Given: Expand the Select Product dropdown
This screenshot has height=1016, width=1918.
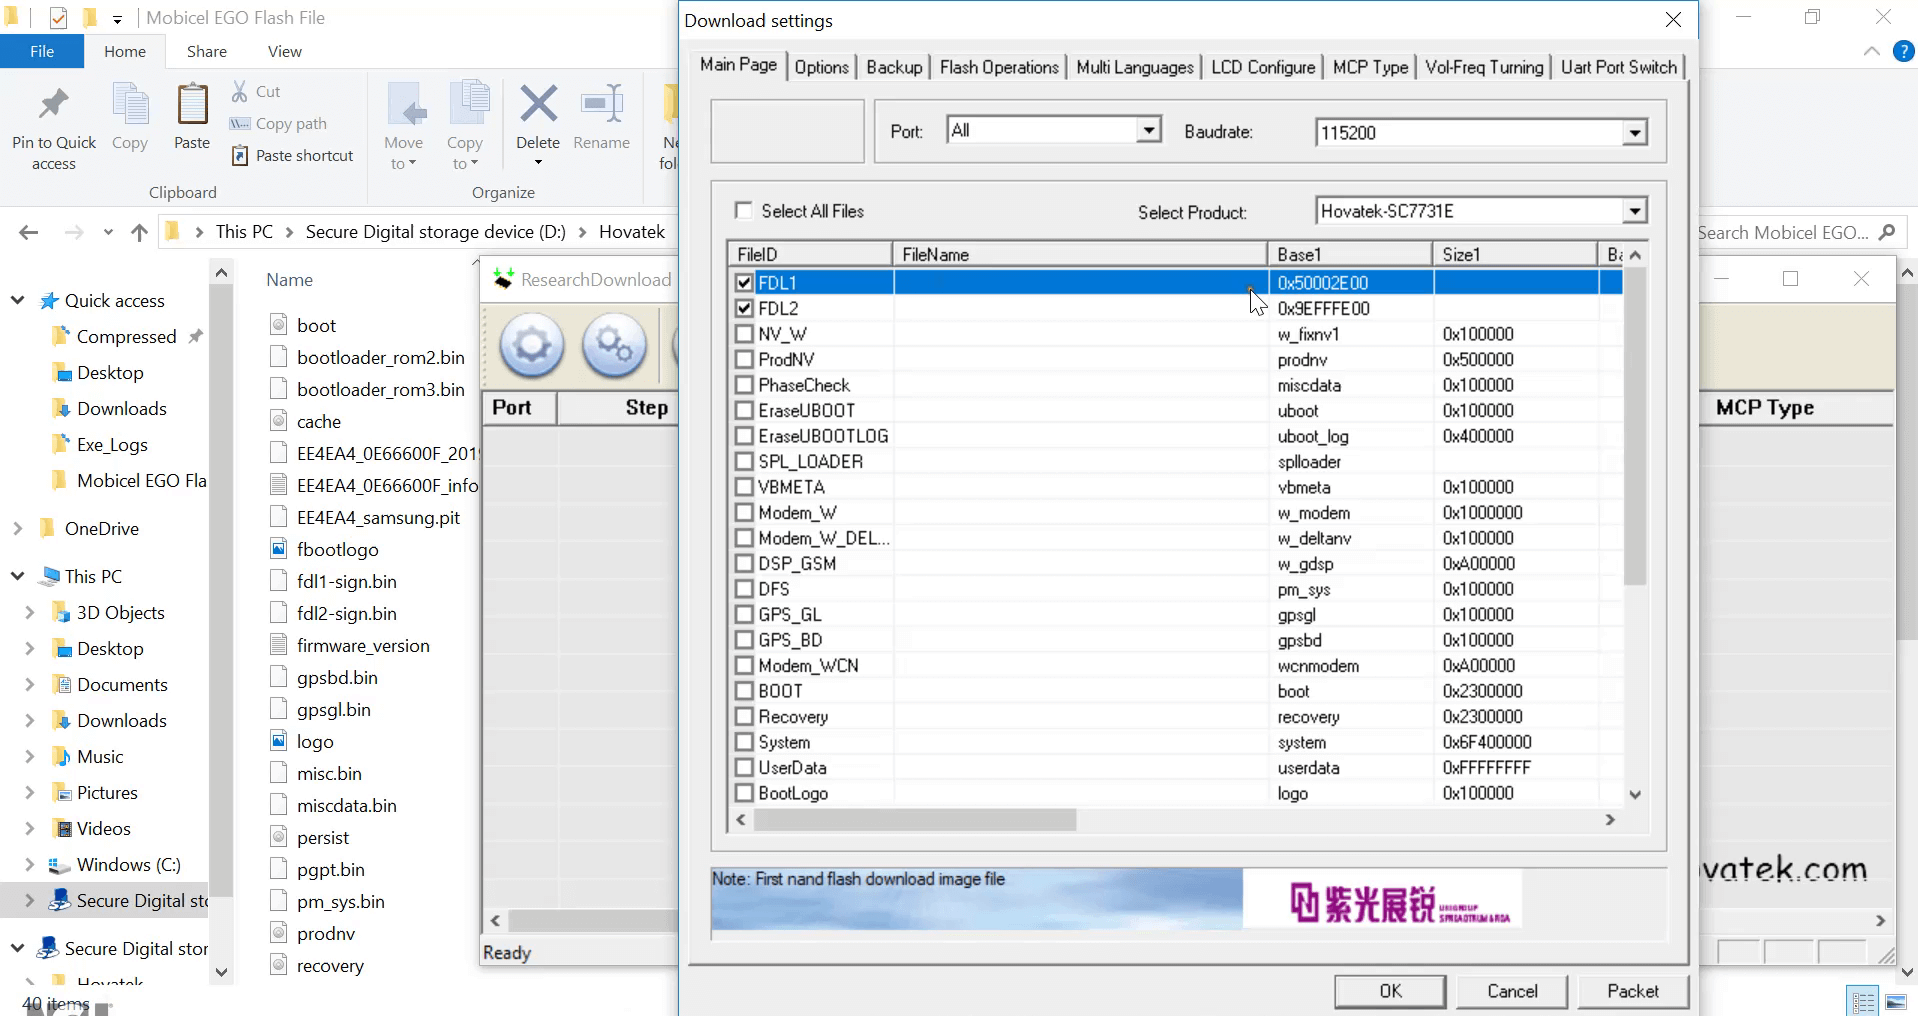Looking at the screenshot, I should pyautogui.click(x=1634, y=211).
